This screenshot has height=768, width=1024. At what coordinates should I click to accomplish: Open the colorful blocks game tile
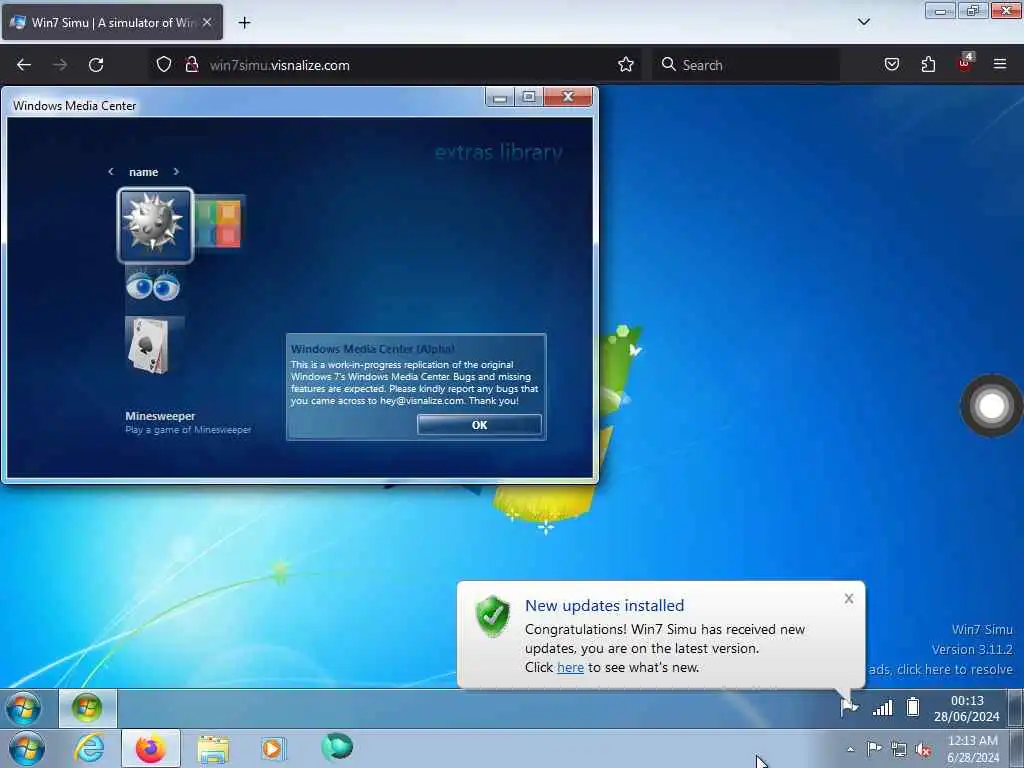221,223
